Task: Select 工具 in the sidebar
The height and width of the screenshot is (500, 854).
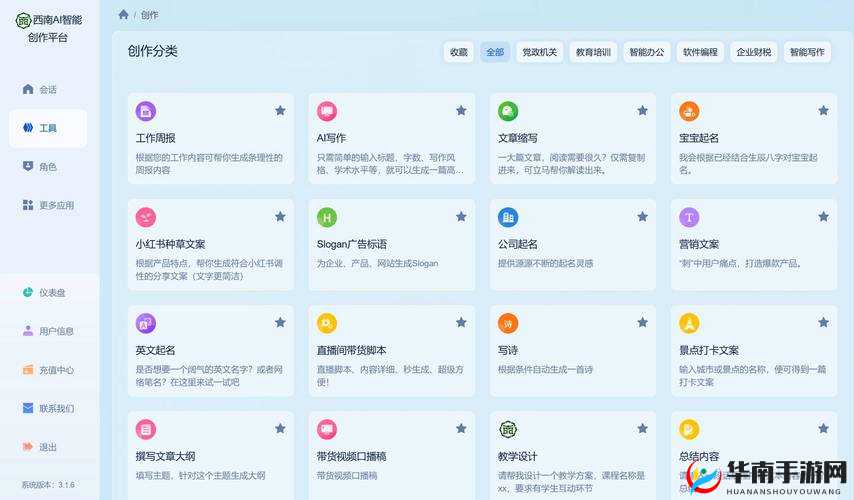Action: [48, 128]
